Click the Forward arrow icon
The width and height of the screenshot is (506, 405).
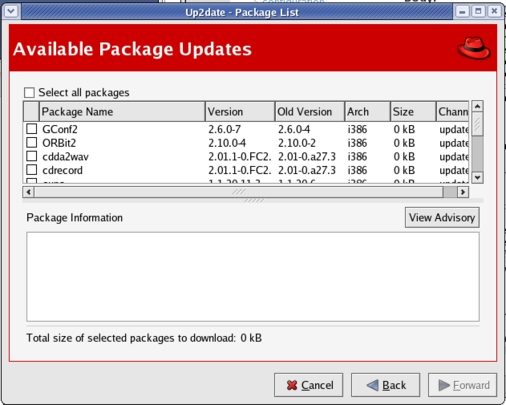click(444, 385)
